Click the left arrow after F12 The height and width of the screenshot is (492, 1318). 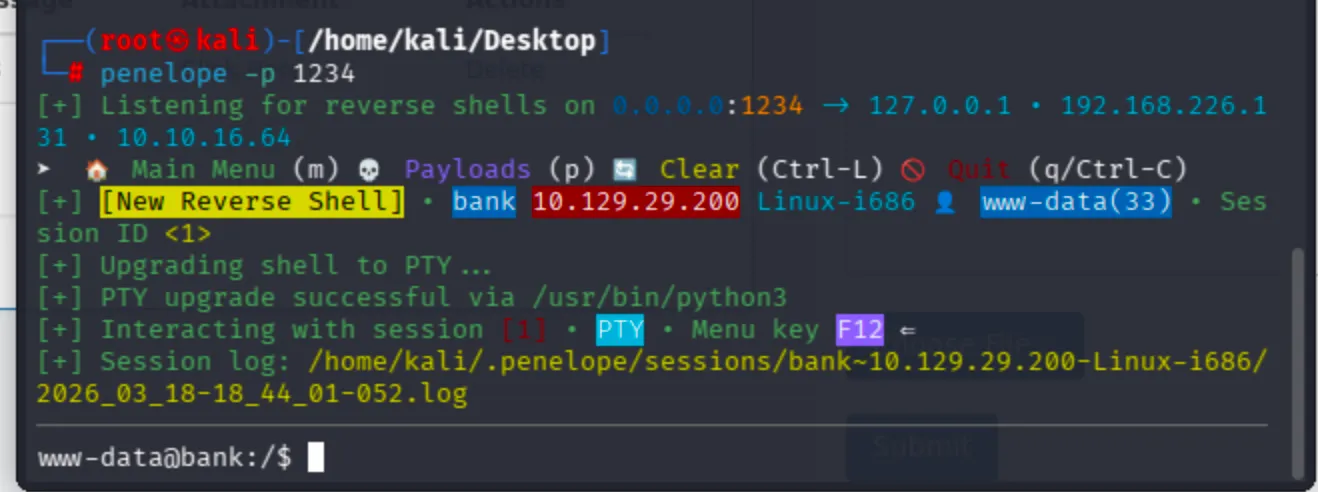[x=907, y=330]
